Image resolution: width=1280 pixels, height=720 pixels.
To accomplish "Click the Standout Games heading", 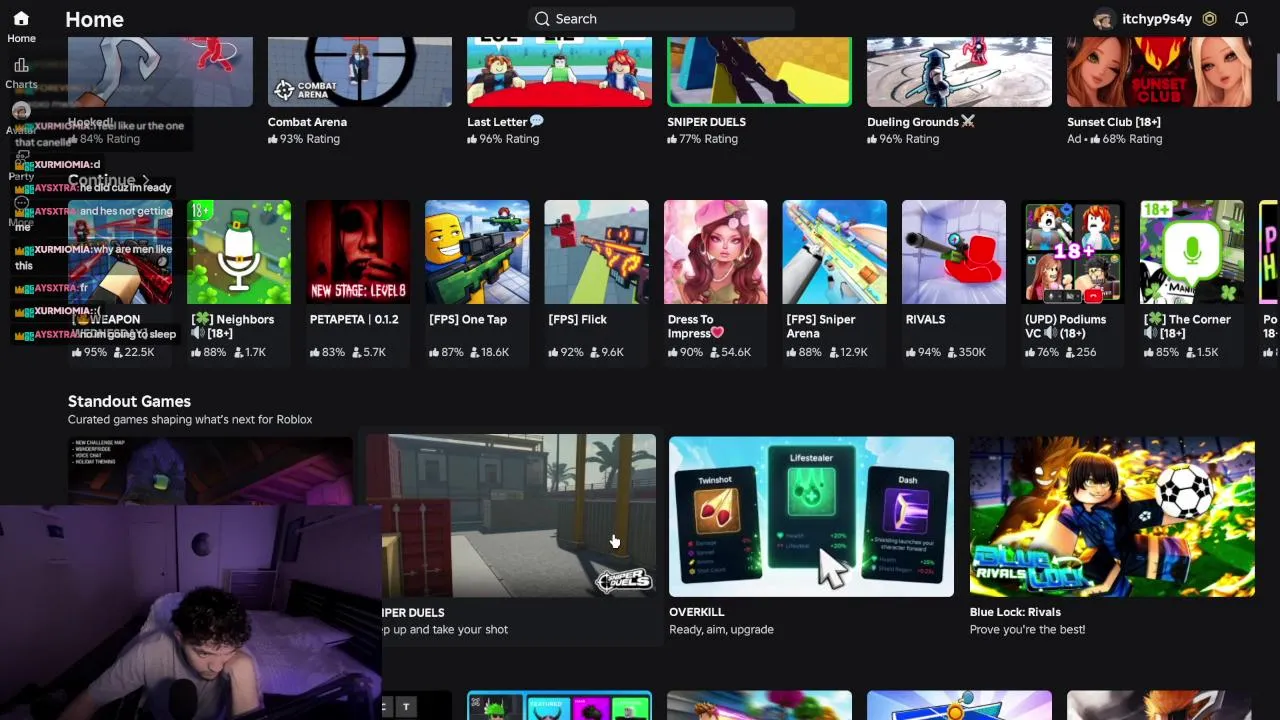I will tap(129, 401).
